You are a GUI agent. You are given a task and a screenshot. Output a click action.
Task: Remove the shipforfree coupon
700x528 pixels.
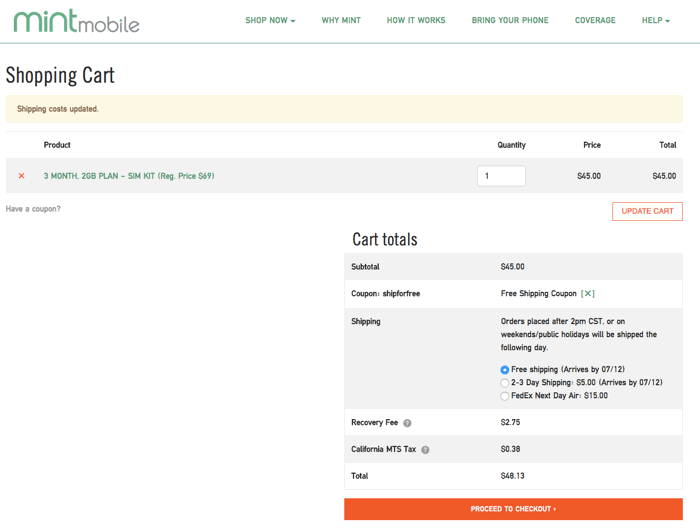point(588,293)
